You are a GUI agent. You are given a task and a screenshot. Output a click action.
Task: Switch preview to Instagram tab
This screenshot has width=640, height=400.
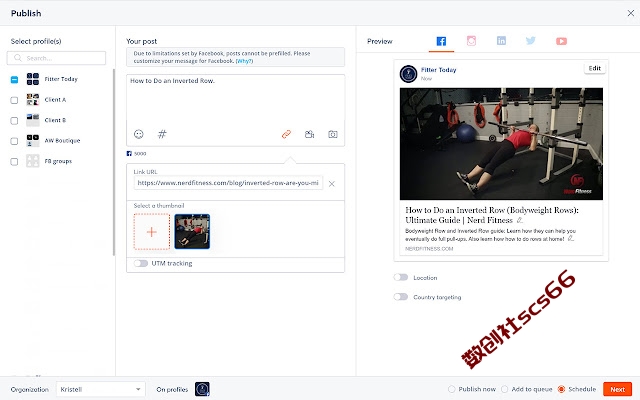471,41
